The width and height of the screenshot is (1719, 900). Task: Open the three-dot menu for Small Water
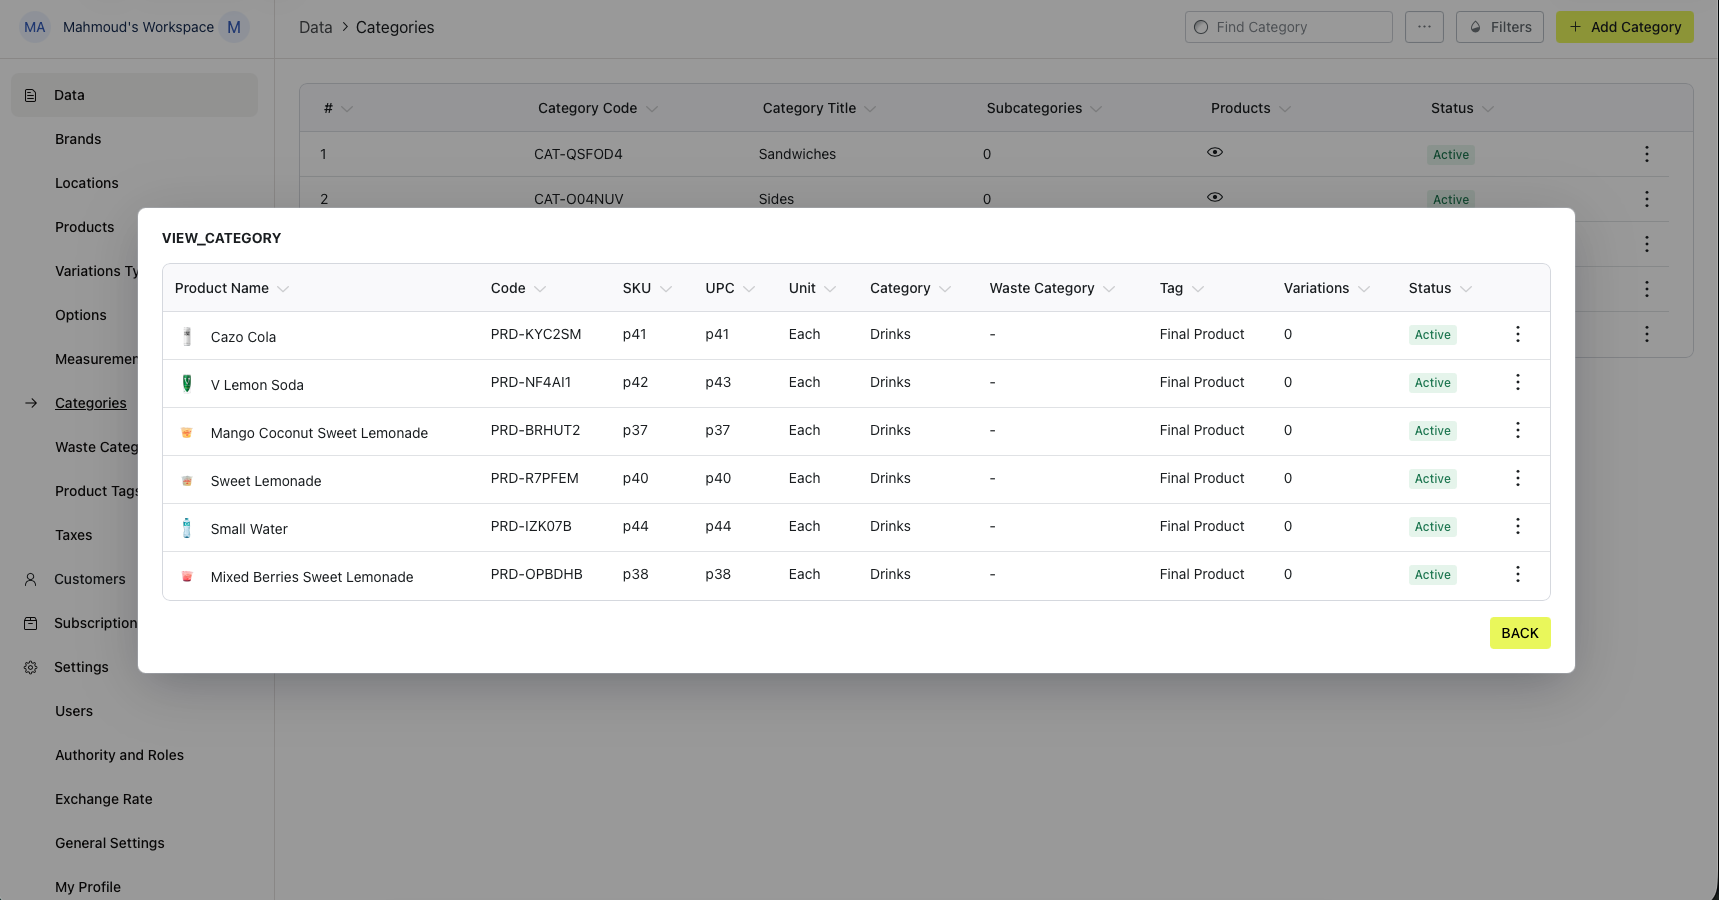1517,526
